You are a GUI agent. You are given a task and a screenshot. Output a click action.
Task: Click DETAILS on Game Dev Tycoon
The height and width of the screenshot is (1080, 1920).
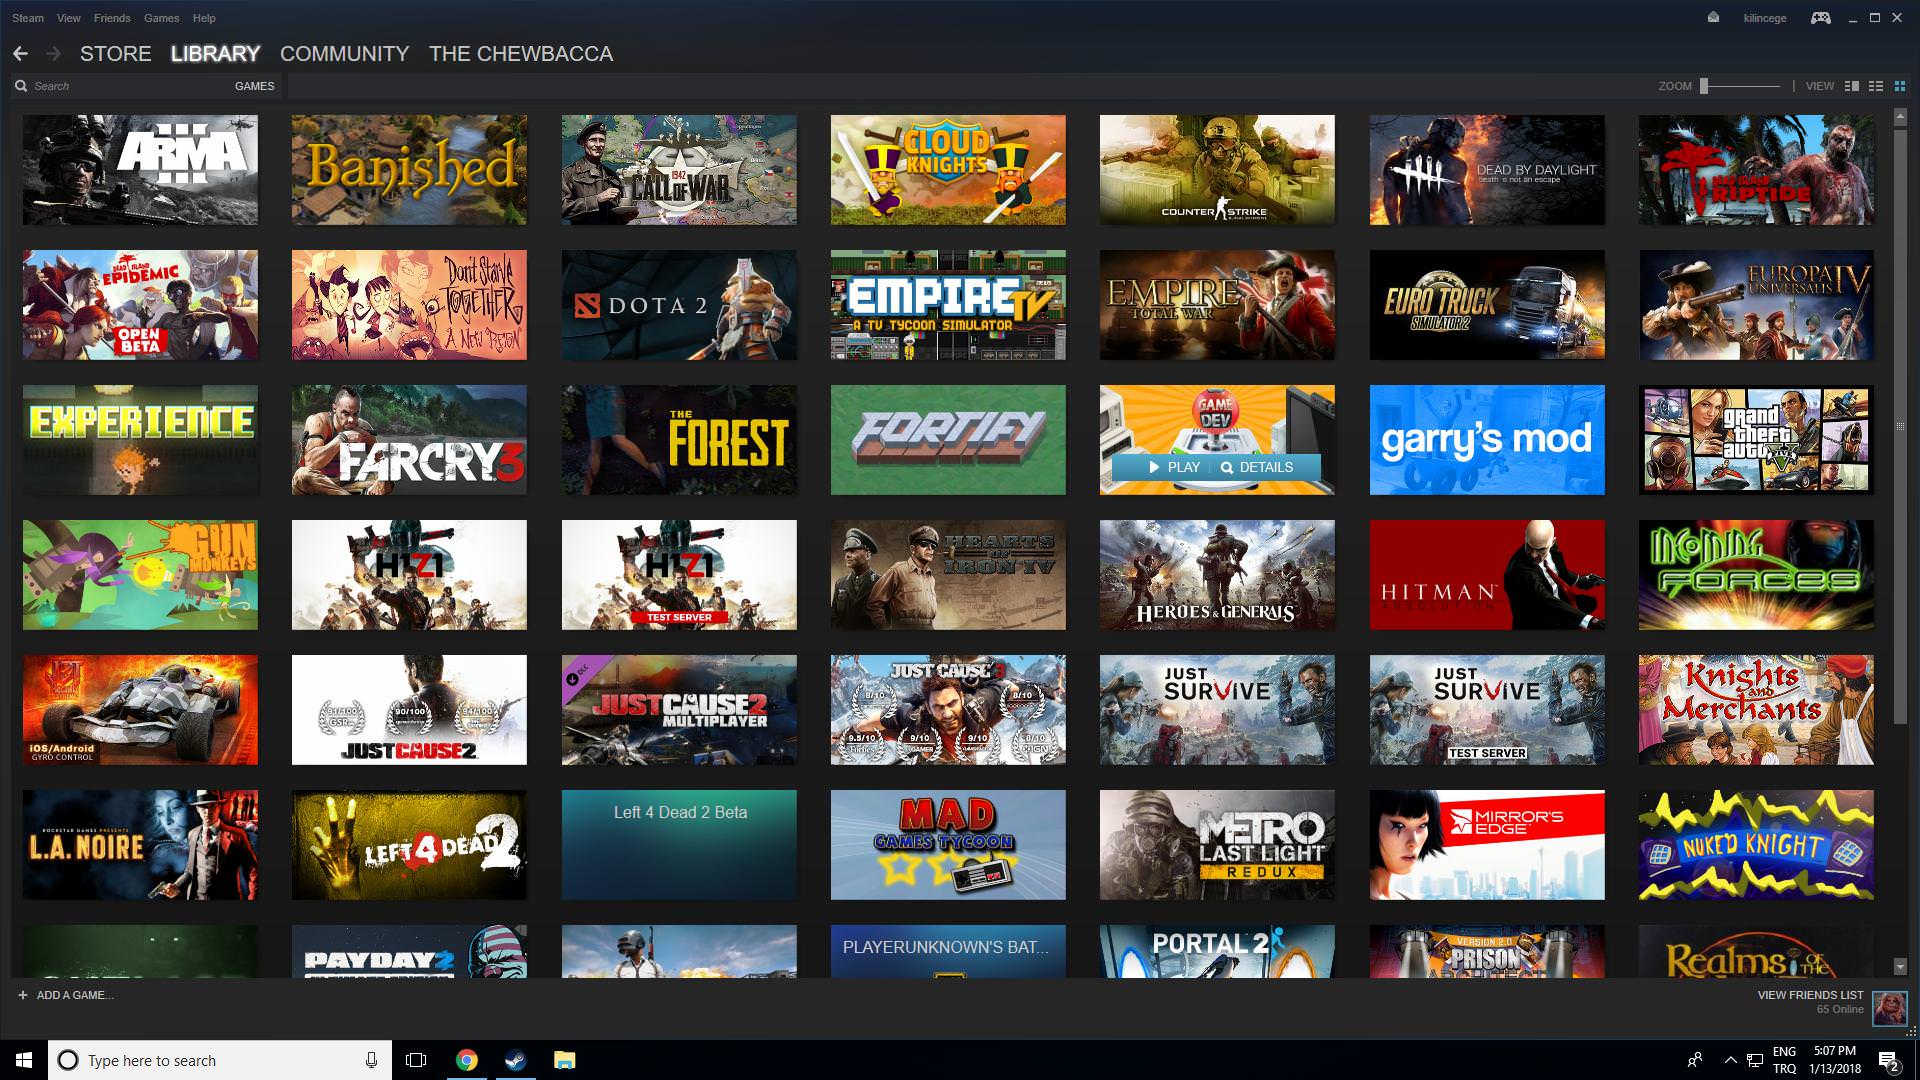(x=1257, y=467)
